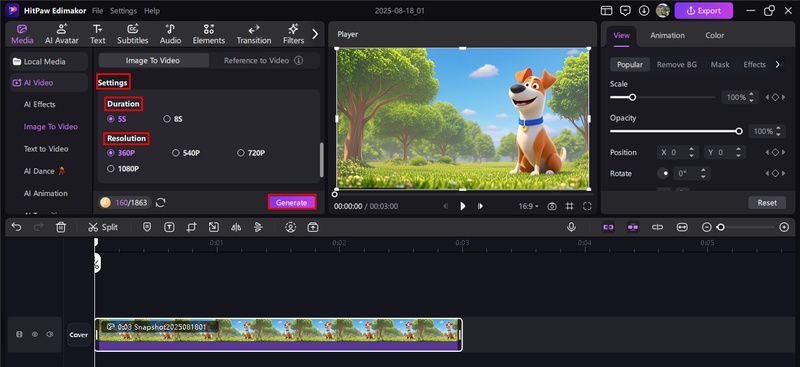
Task: Enter fullscreen preview
Action: pyautogui.click(x=587, y=206)
